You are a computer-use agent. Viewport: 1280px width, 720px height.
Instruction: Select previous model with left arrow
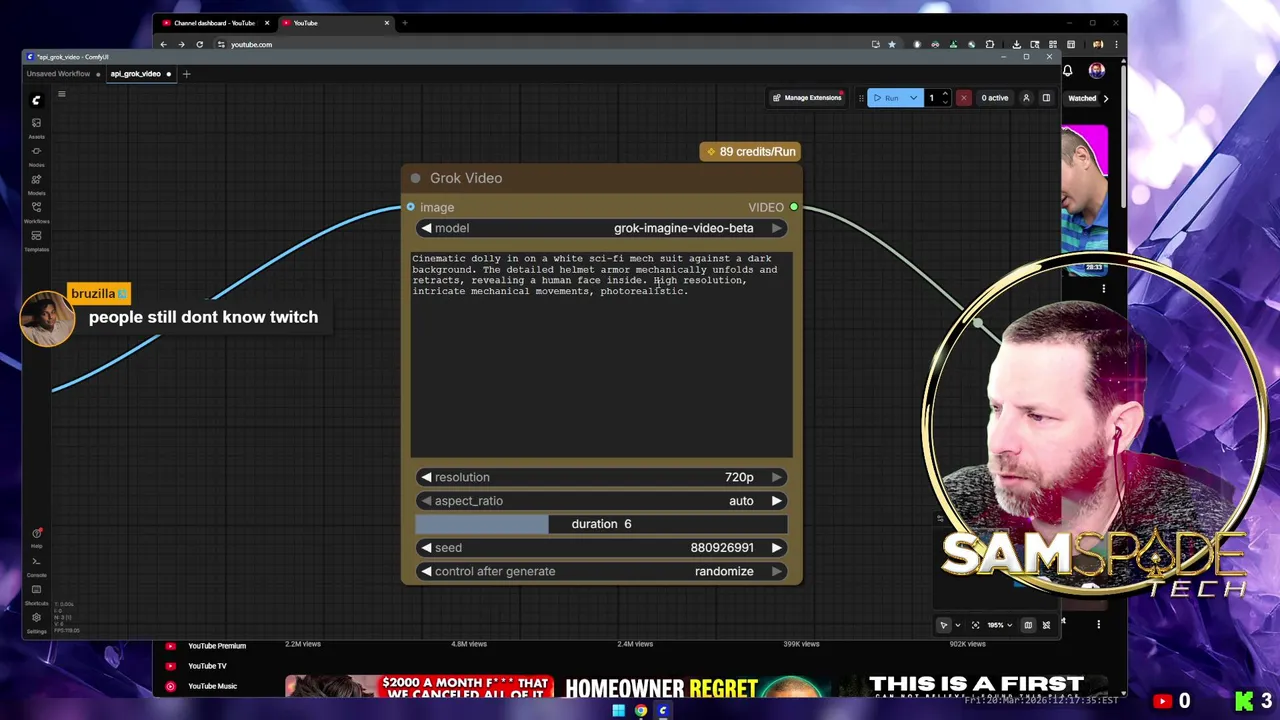426,228
